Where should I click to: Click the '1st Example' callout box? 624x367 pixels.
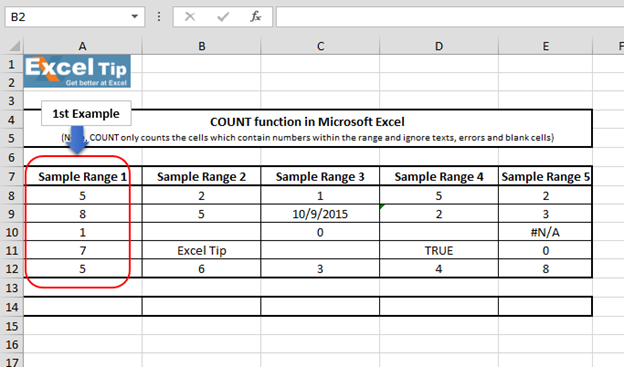pyautogui.click(x=86, y=113)
